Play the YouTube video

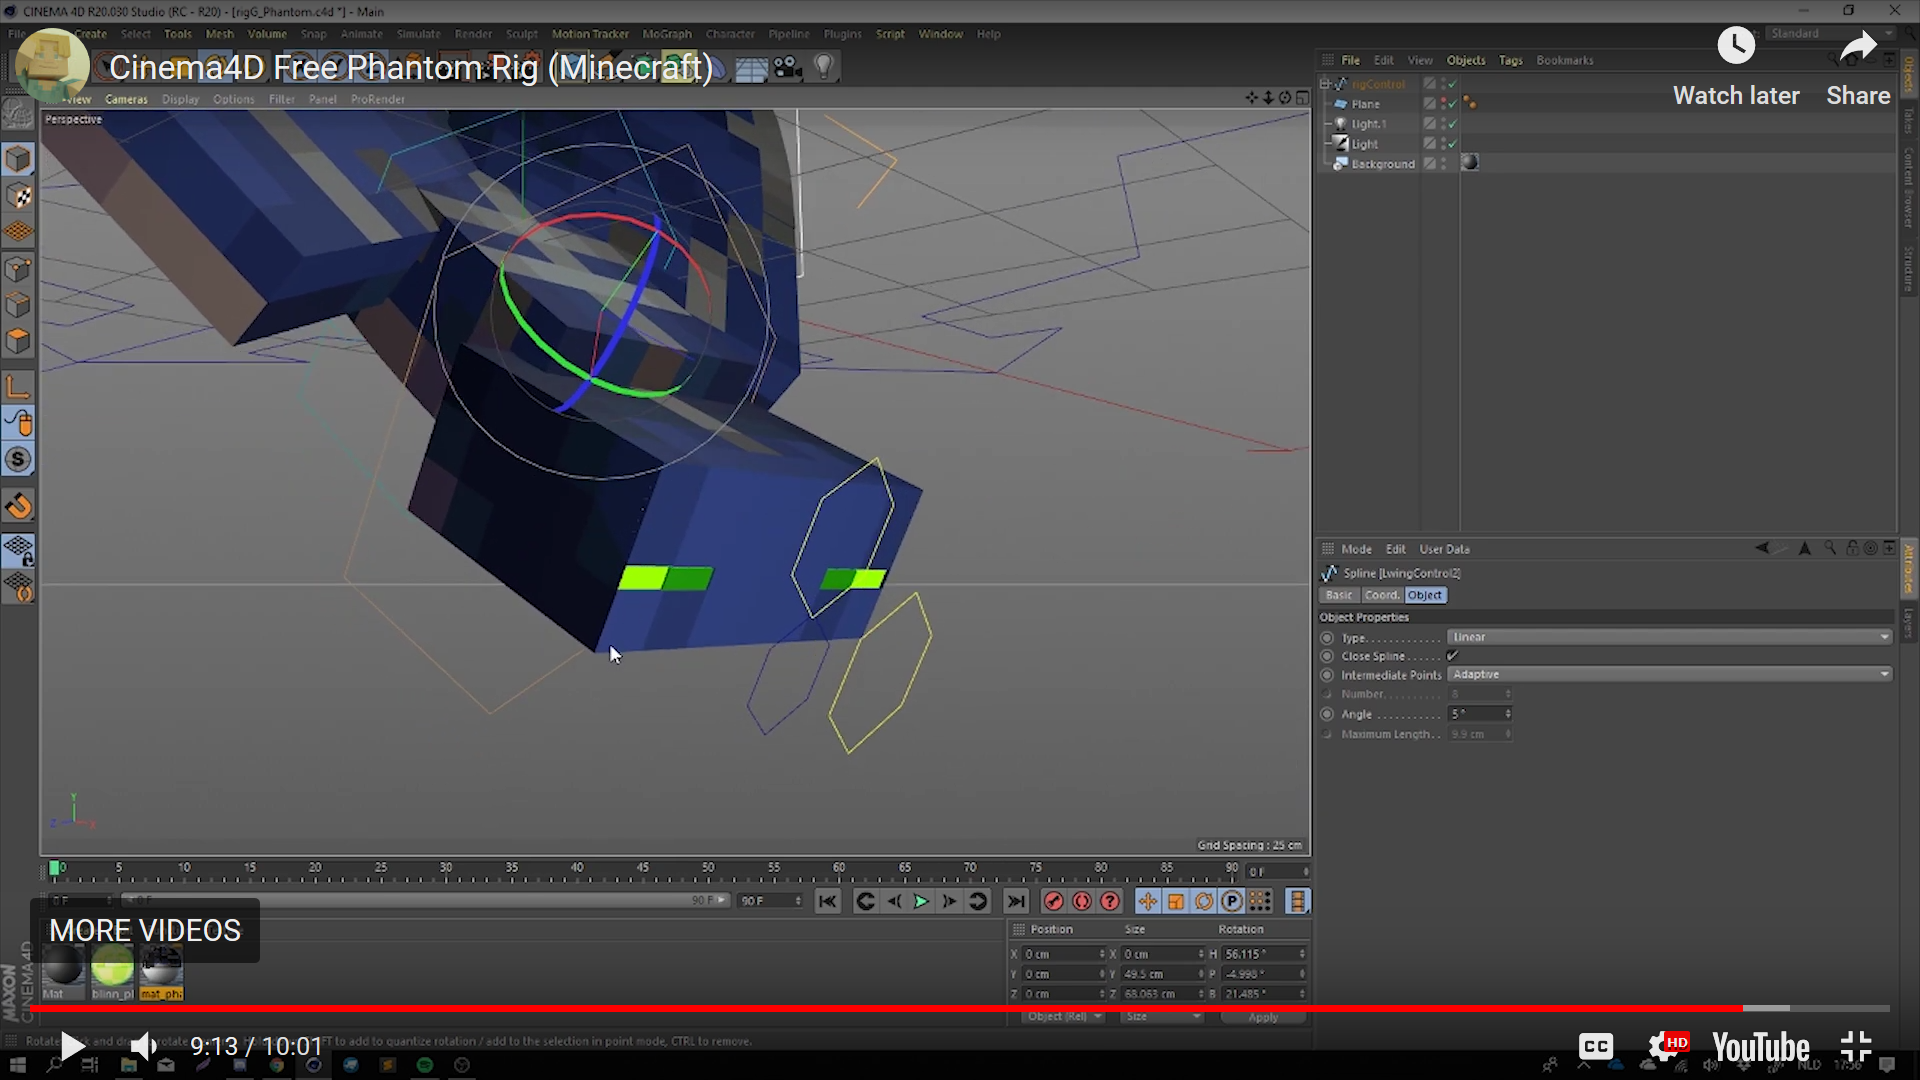click(x=72, y=1046)
